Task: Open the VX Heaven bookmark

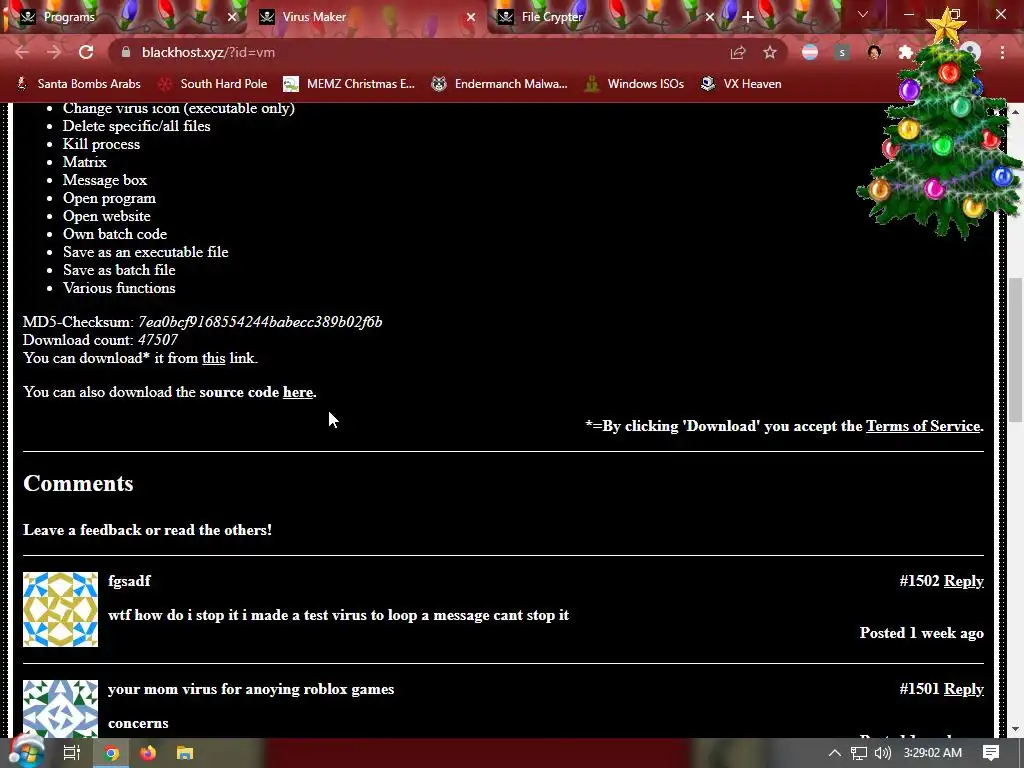Action: [741, 84]
